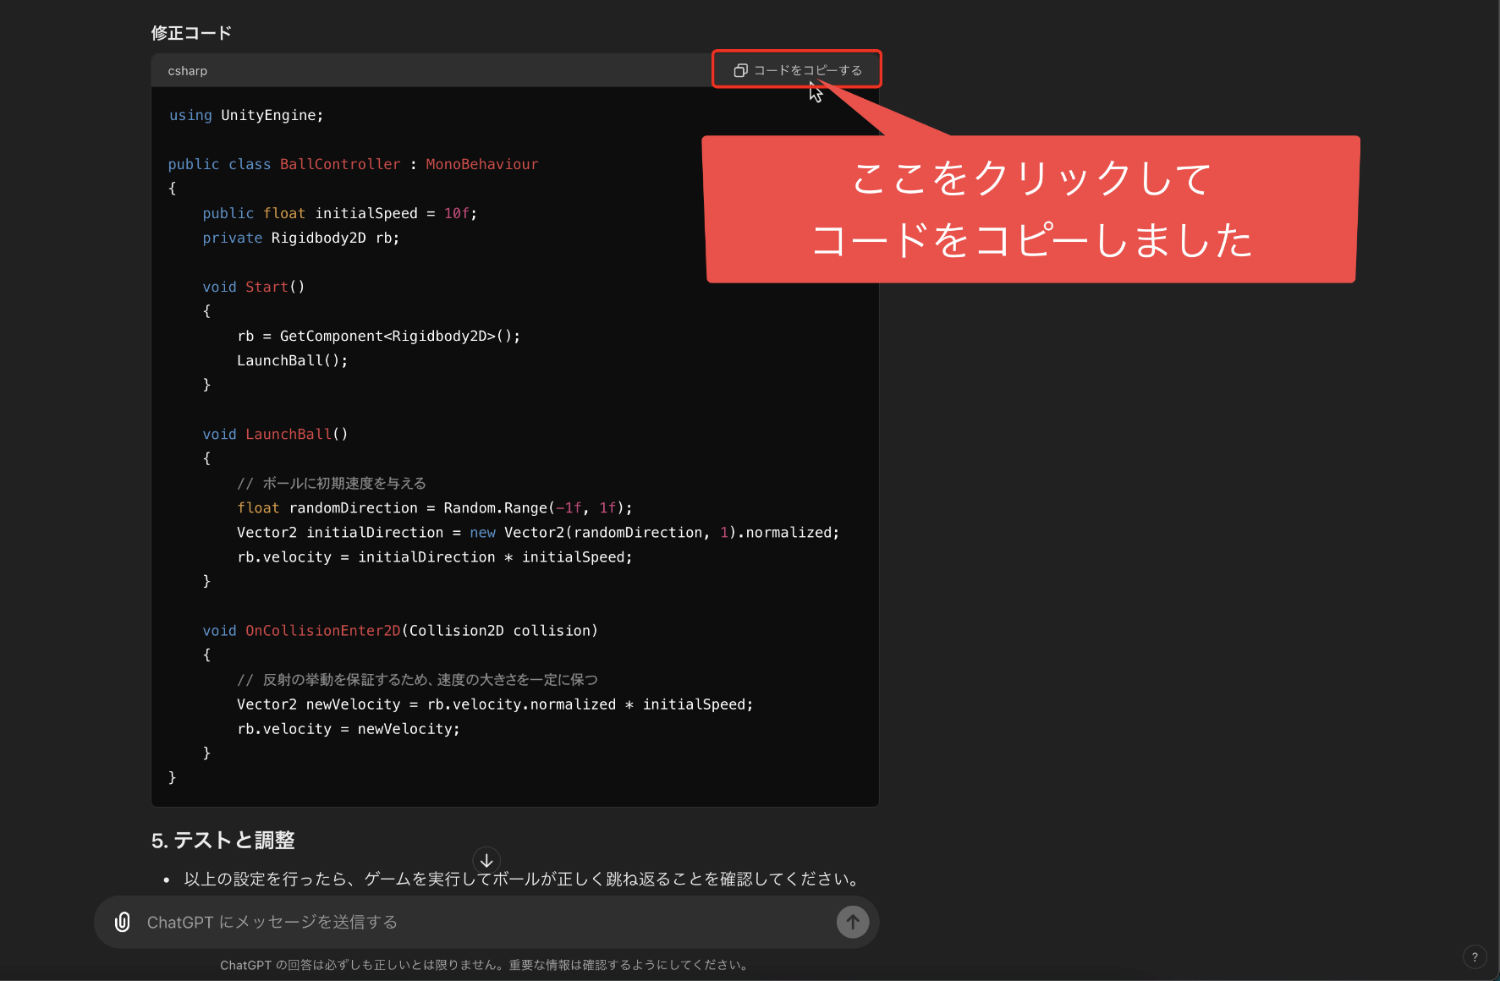Click the コードをコピーする copy code button
1500x981 pixels.
(797, 70)
